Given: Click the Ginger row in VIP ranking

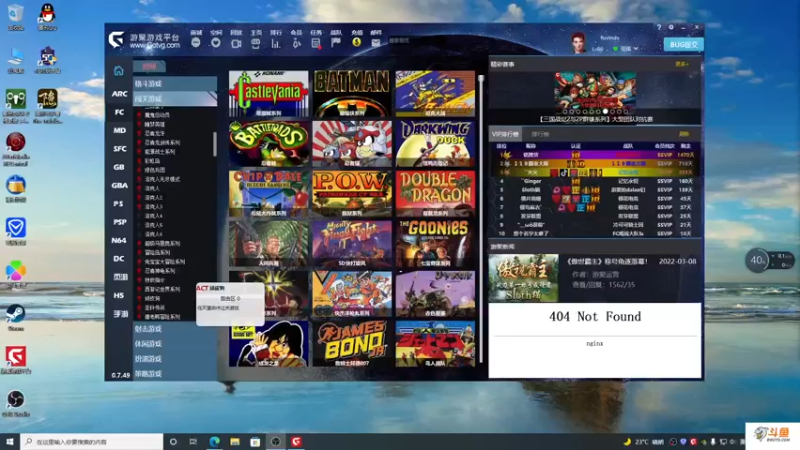Looking at the screenshot, I should click(595, 181).
